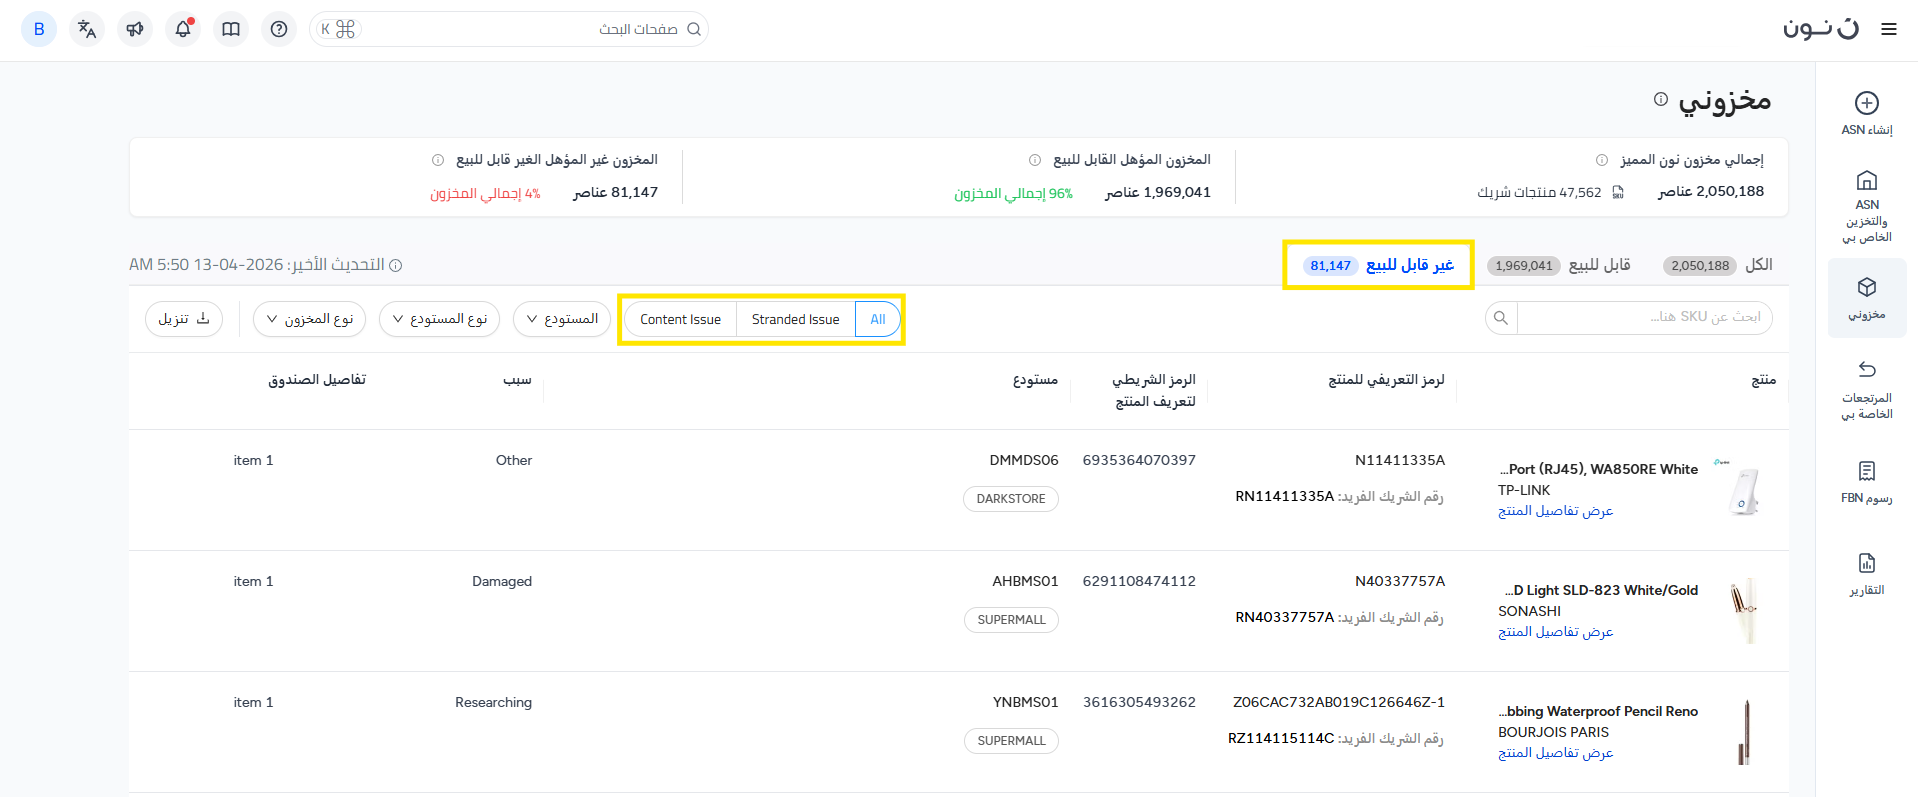Open the megaphone announcements icon
The width and height of the screenshot is (1918, 797).
(x=135, y=29)
